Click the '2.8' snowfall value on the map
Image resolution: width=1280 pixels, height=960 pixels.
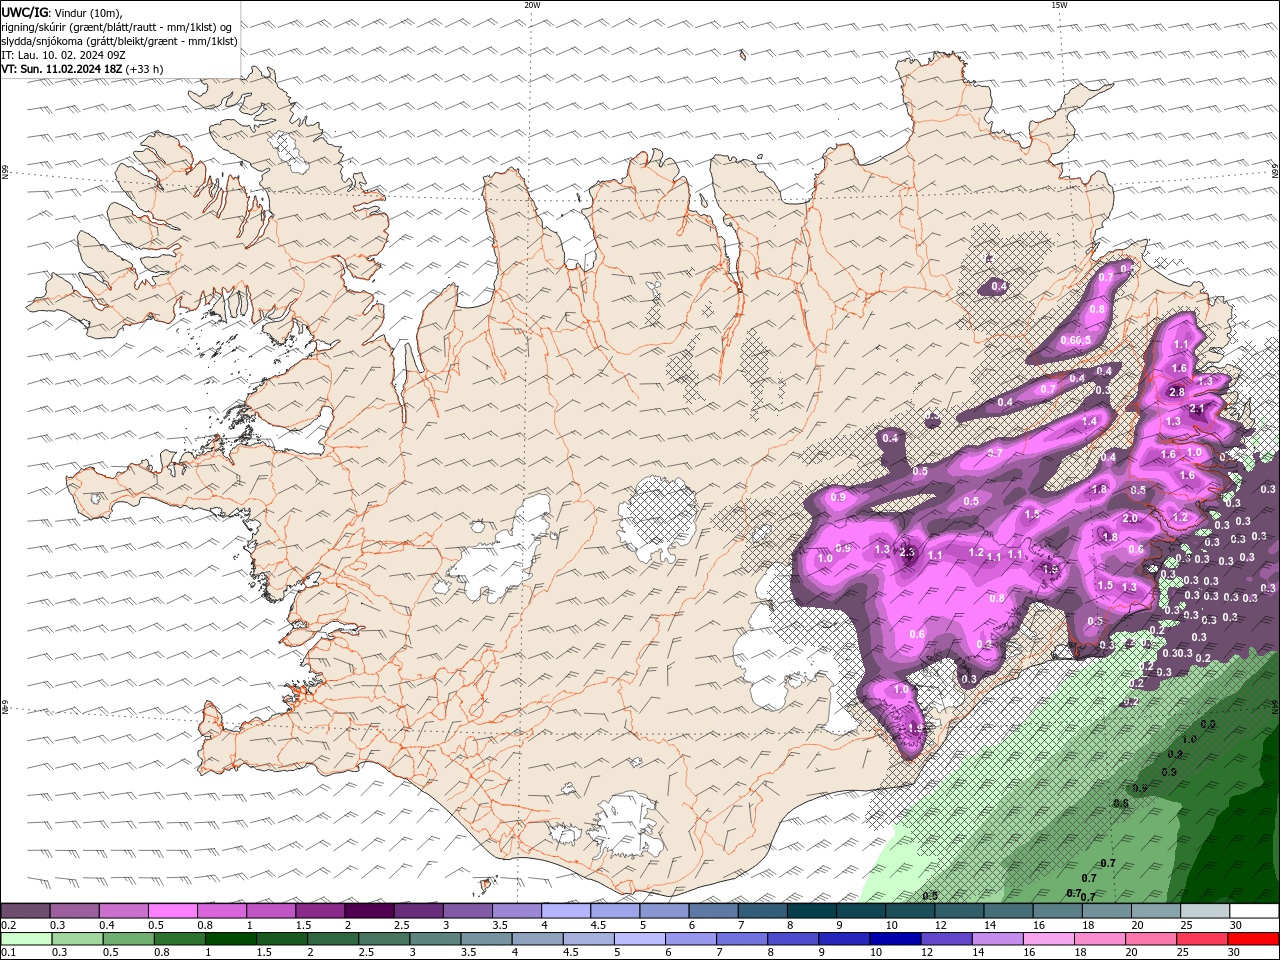[x=1177, y=392]
